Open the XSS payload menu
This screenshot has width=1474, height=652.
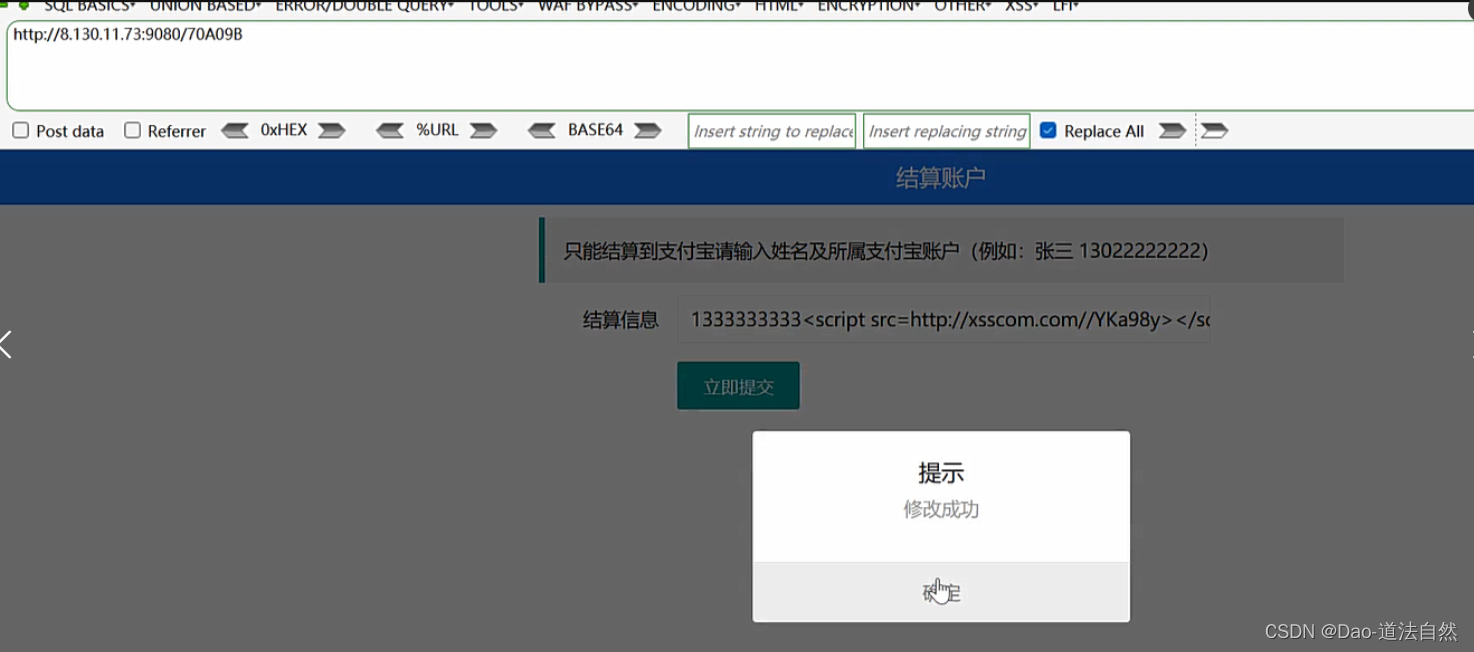1022,6
